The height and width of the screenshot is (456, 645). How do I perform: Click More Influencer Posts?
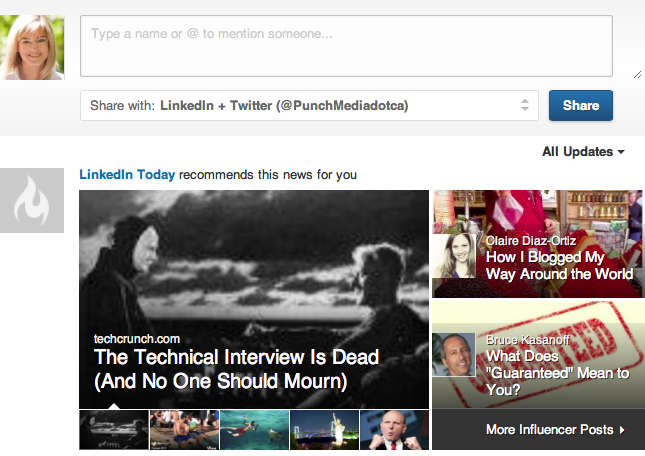click(550, 430)
